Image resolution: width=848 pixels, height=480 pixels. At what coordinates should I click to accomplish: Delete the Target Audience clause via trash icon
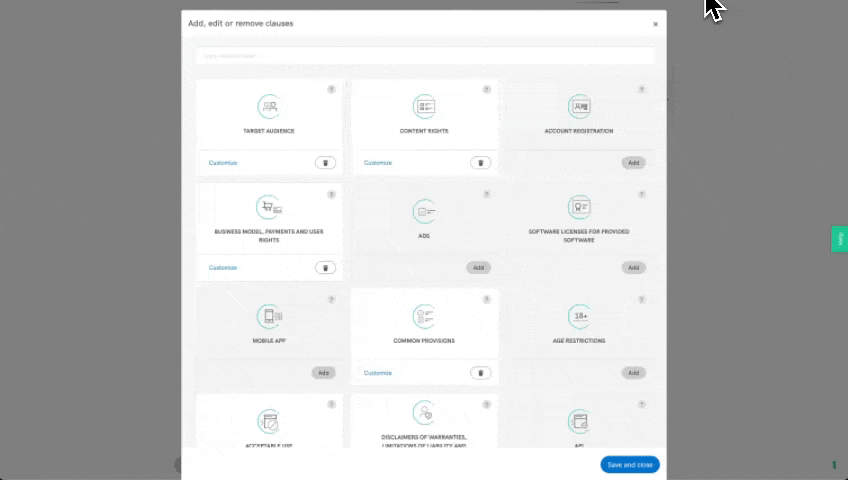[x=325, y=162]
